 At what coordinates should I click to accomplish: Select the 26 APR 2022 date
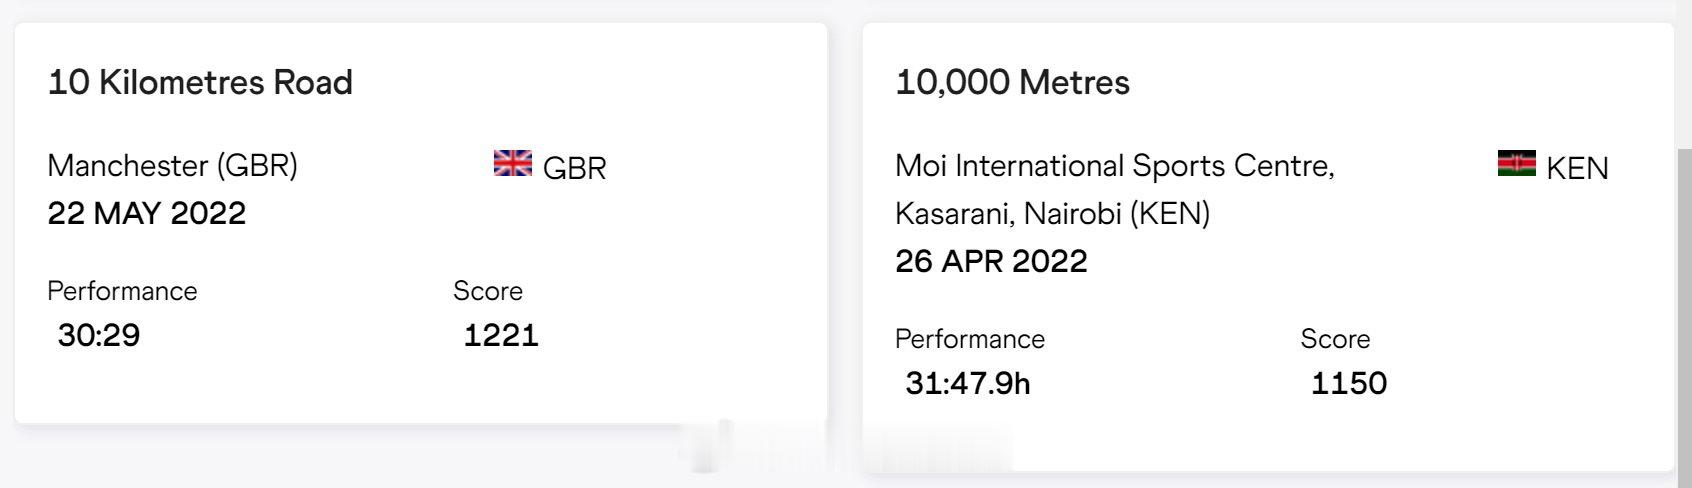(x=991, y=261)
